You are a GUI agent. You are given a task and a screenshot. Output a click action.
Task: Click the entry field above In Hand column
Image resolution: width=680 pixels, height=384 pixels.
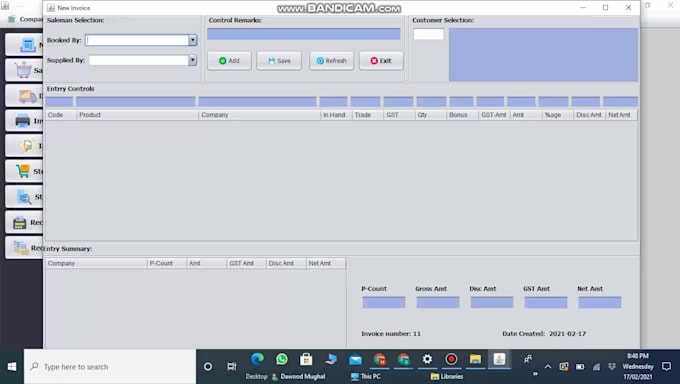[333, 102]
